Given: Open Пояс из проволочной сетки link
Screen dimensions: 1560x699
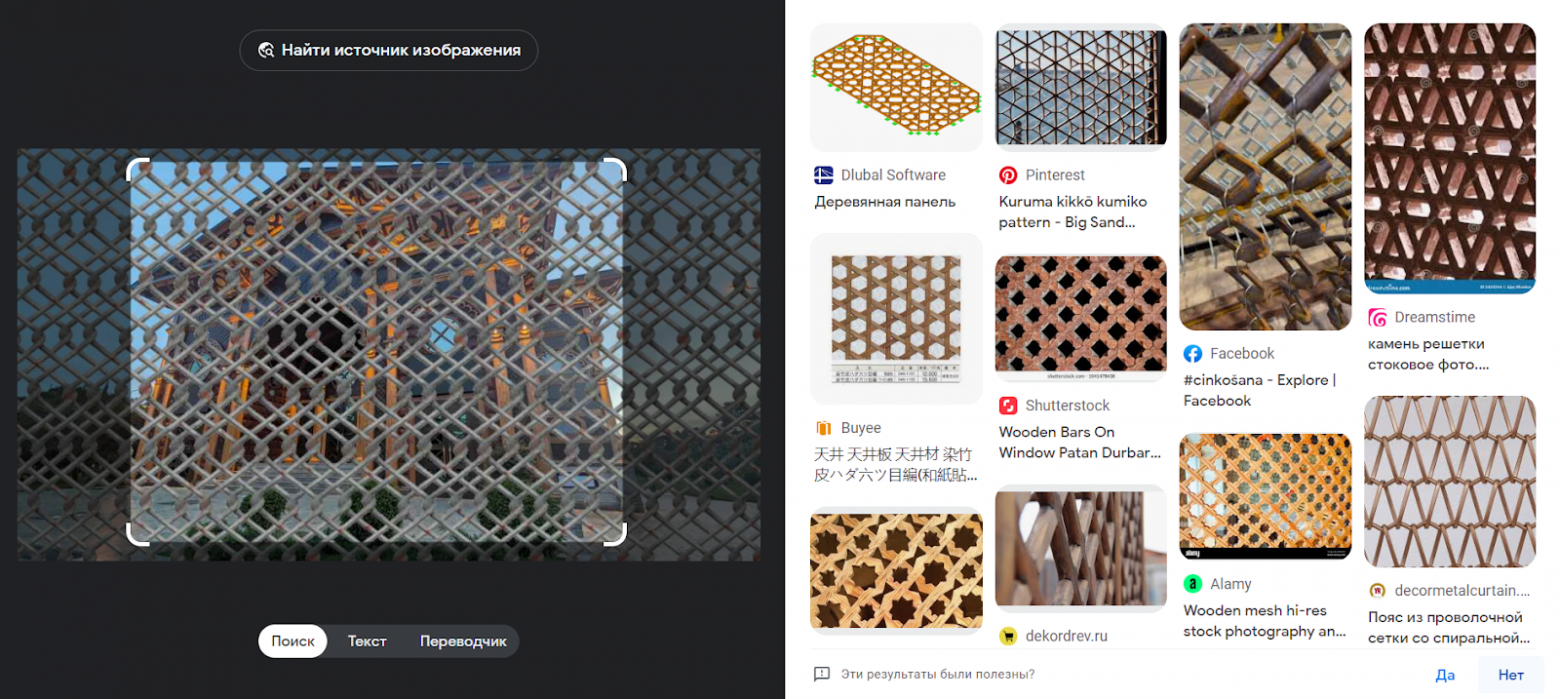Looking at the screenshot, I should [x=1449, y=627].
